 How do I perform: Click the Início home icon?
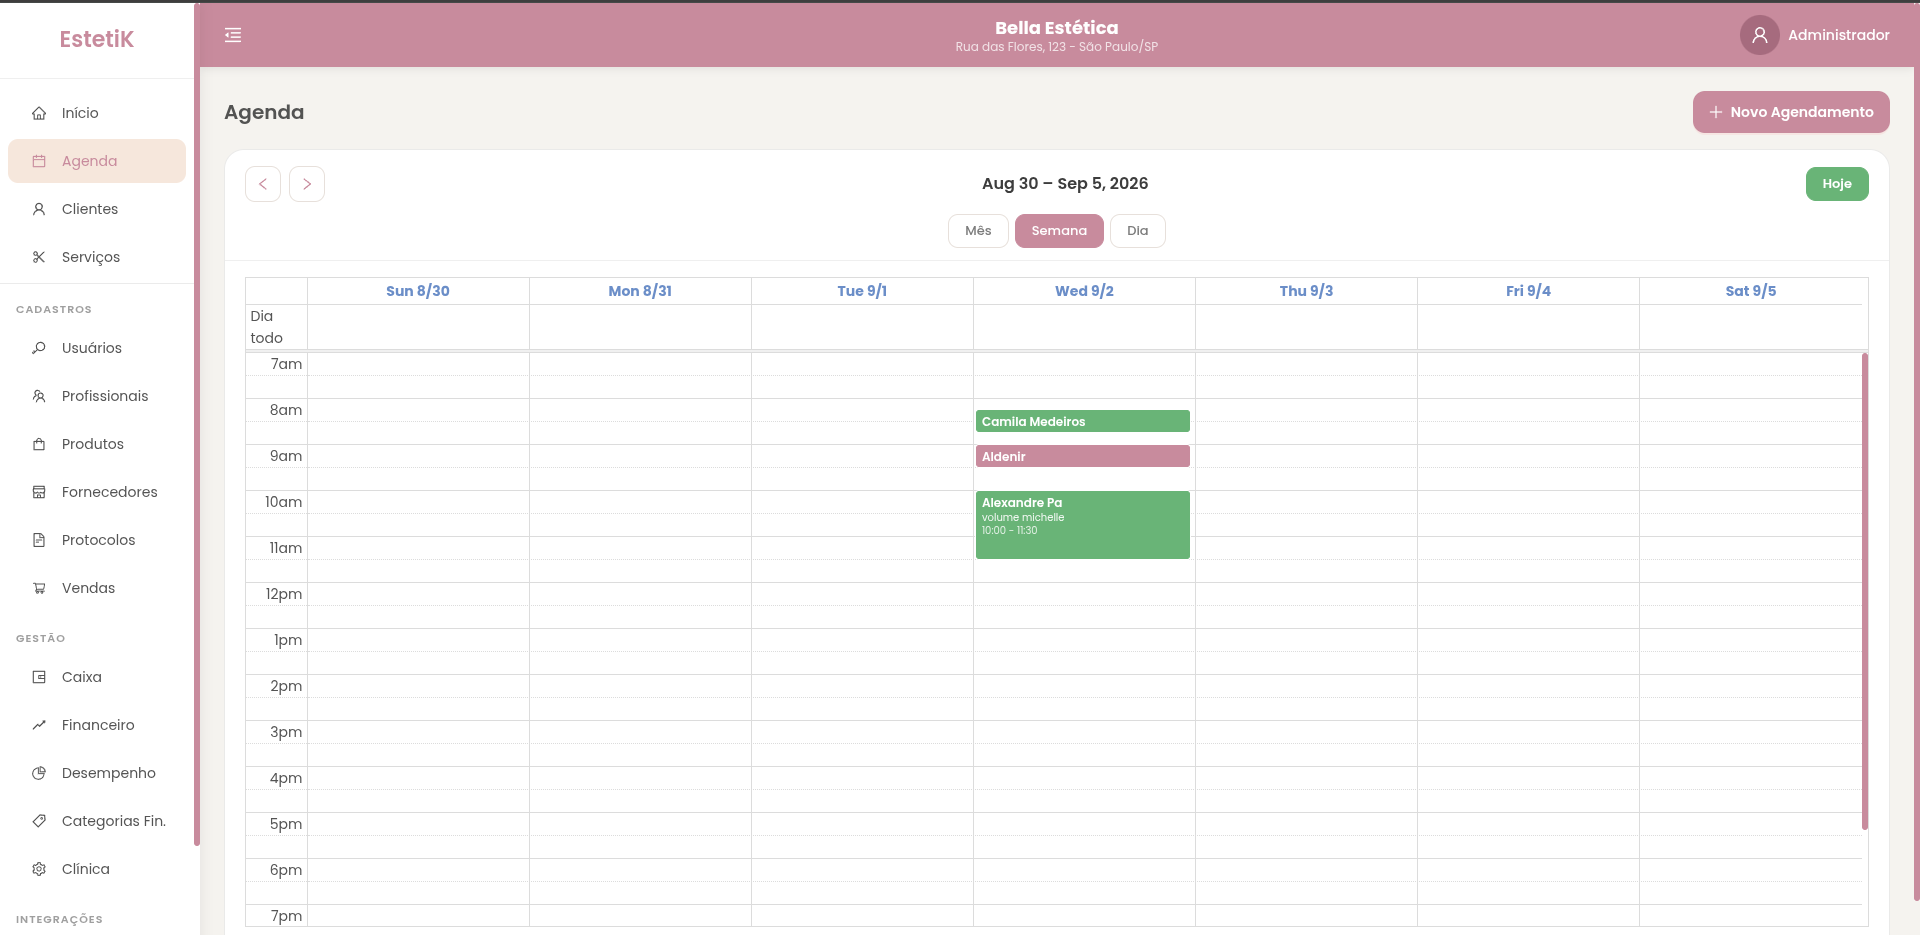[39, 113]
